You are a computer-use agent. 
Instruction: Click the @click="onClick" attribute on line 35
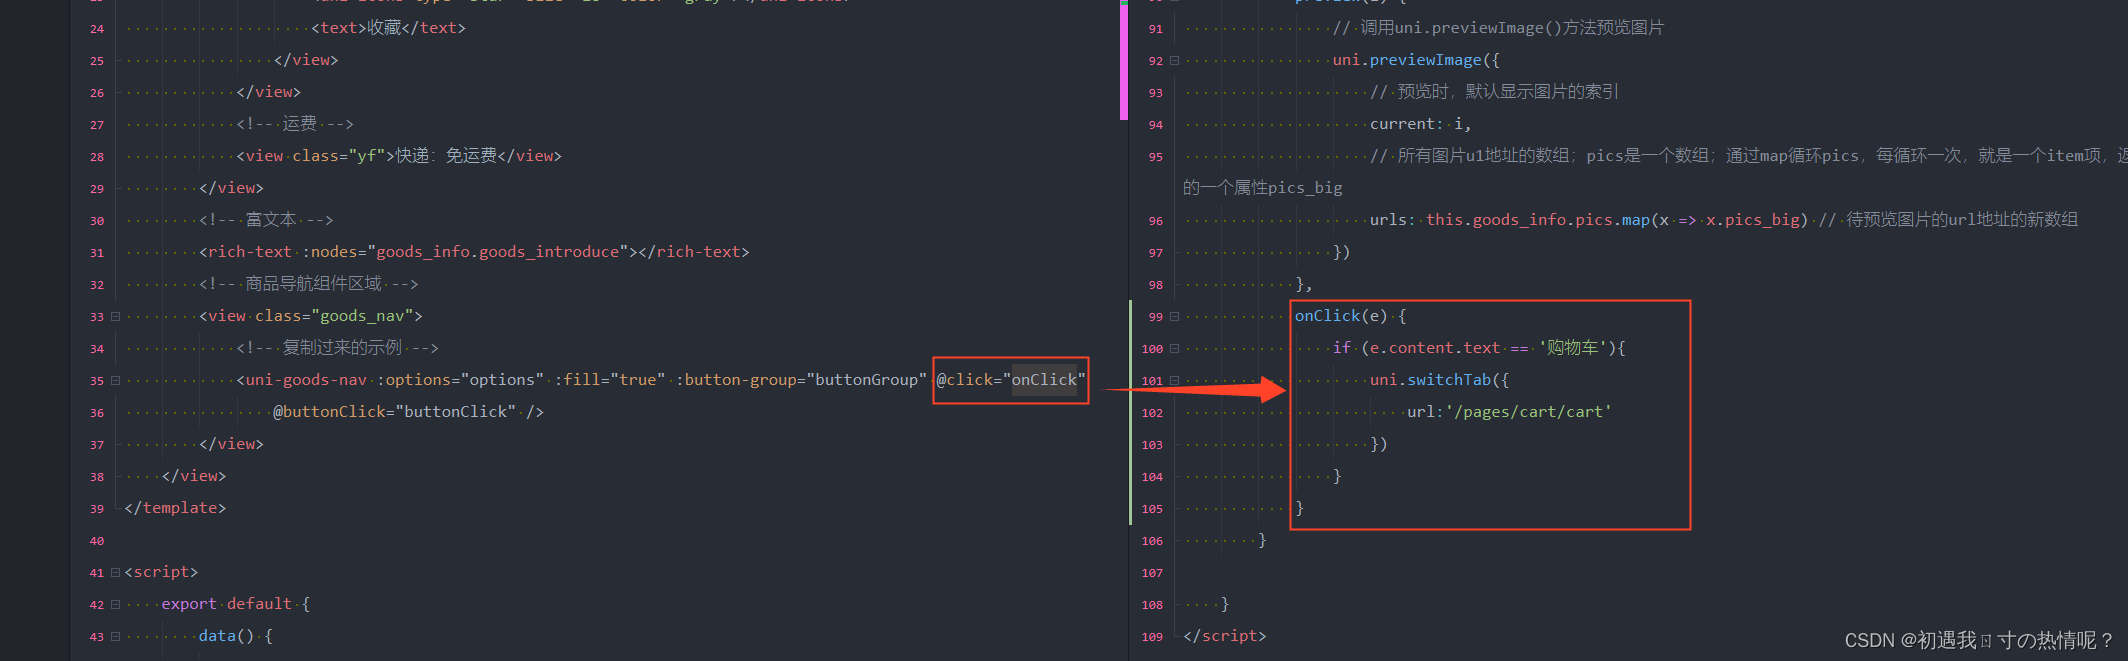pyautogui.click(x=1011, y=380)
